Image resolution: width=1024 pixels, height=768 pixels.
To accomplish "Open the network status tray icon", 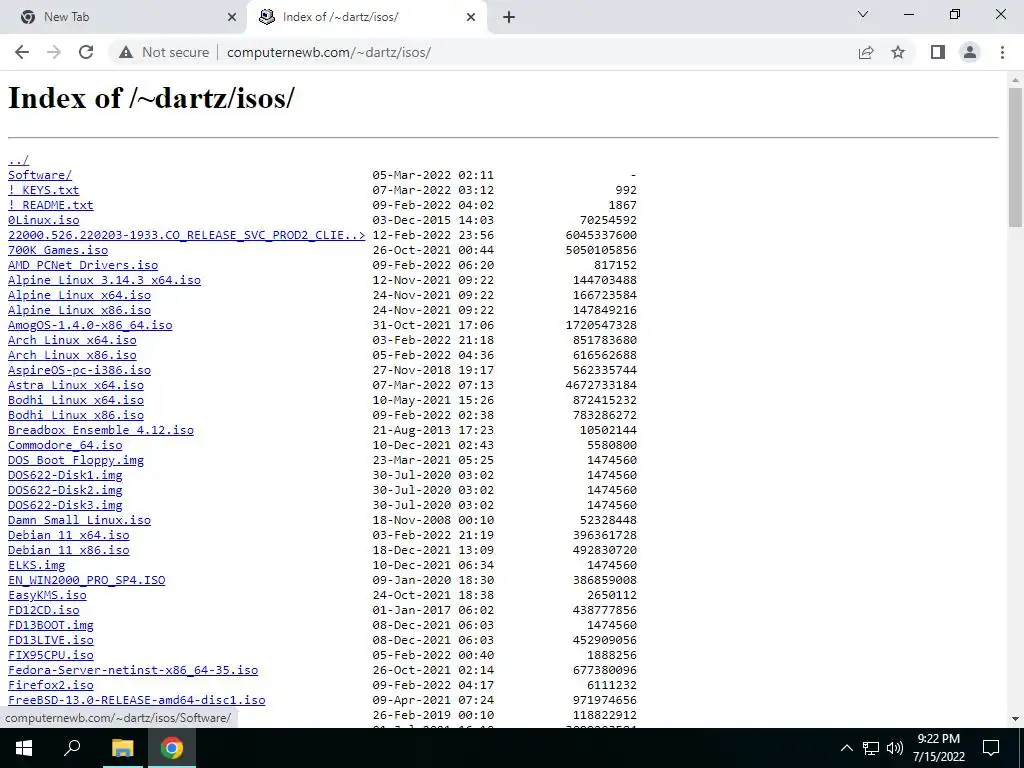I will pos(871,748).
